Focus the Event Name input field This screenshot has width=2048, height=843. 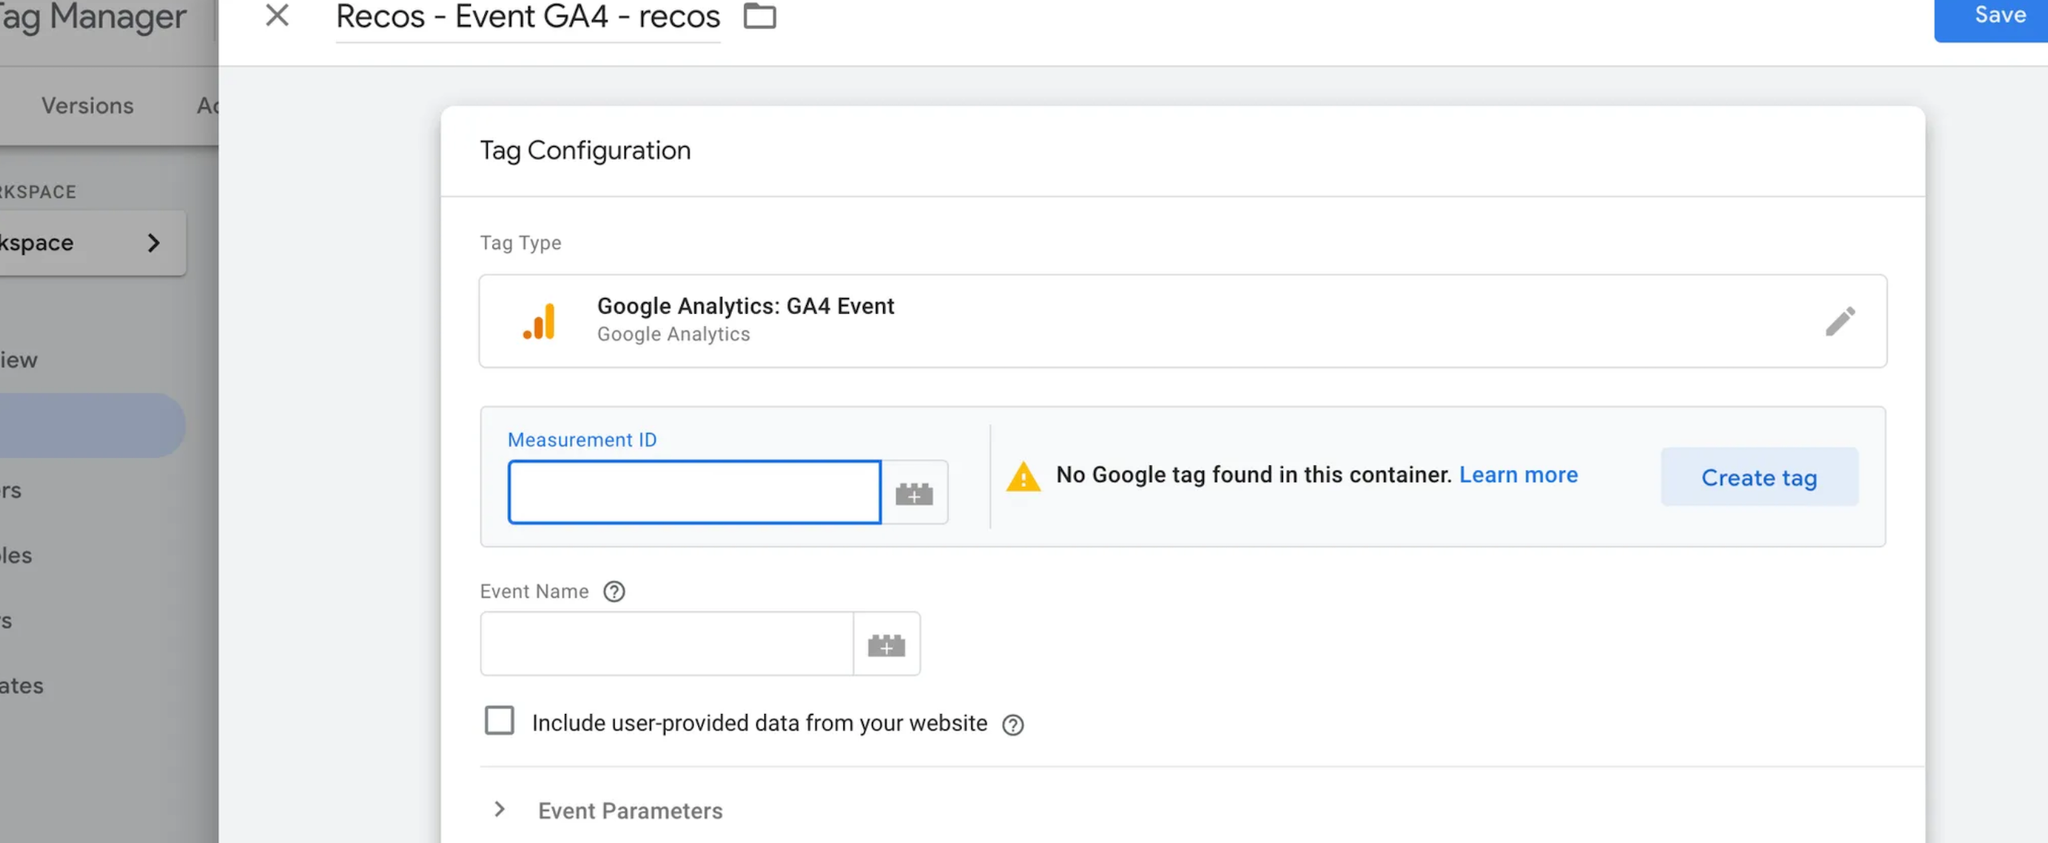667,644
